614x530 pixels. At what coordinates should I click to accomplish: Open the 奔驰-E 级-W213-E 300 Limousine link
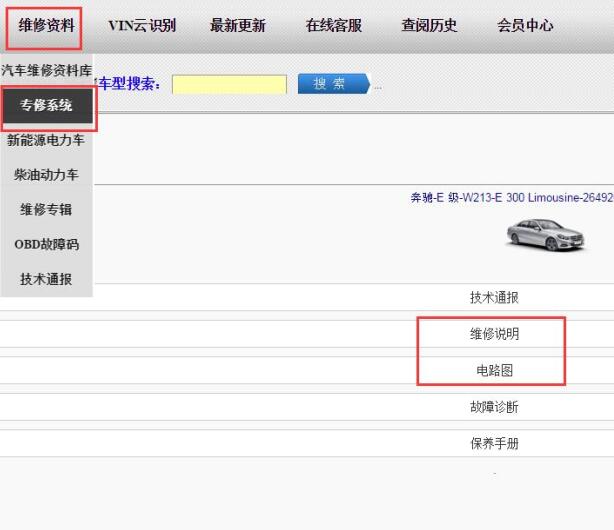[512, 198]
